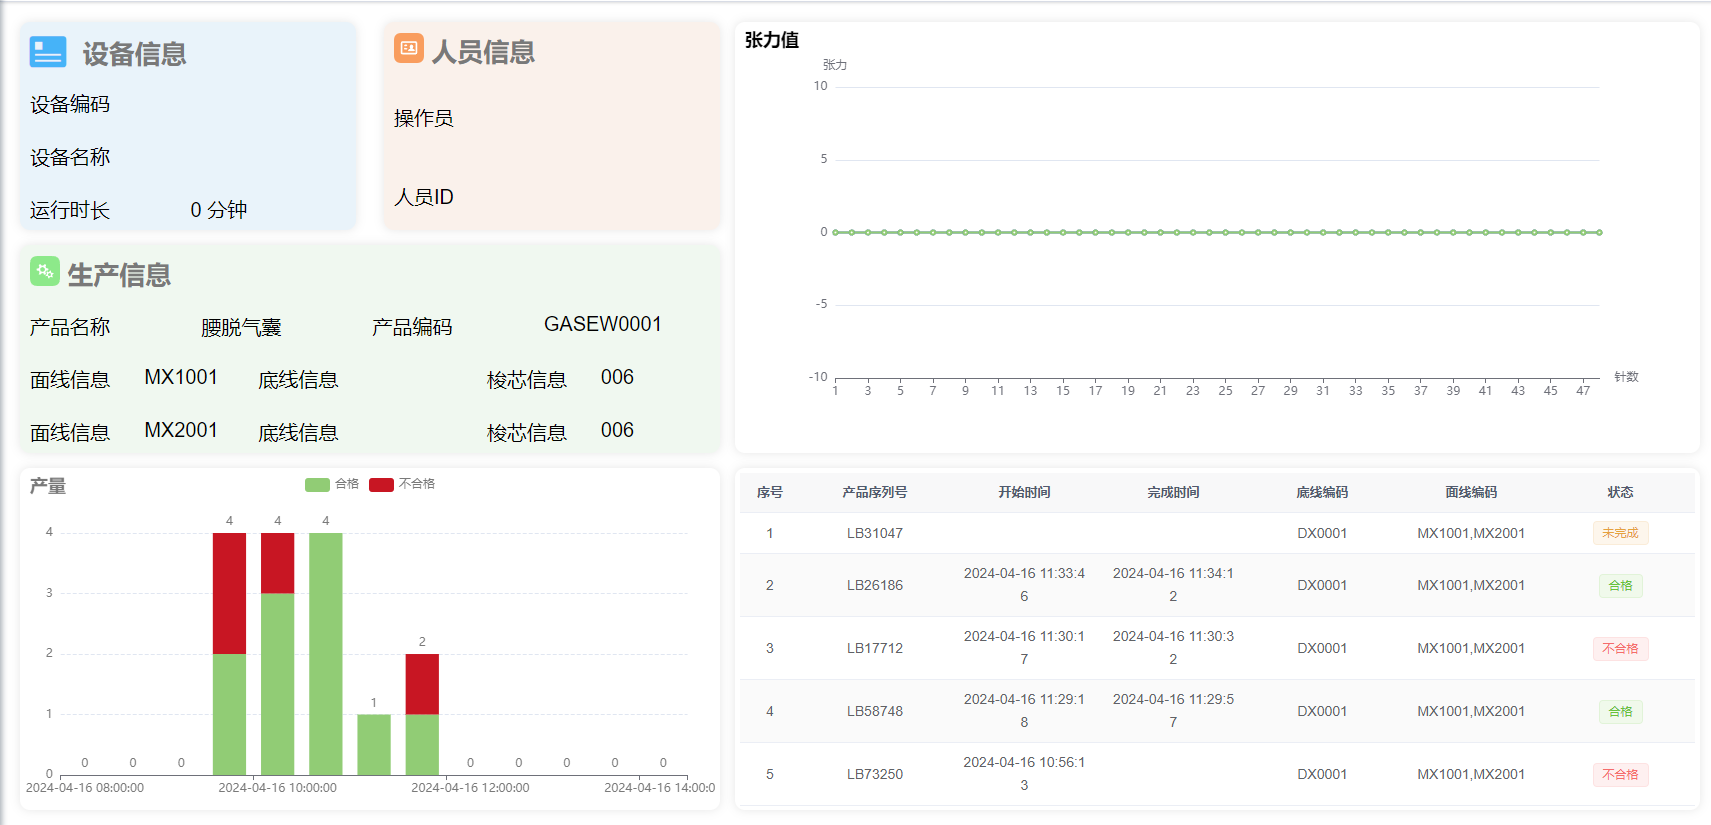Click the 产品序列号 column header
This screenshot has width=1711, height=825.
point(874,492)
